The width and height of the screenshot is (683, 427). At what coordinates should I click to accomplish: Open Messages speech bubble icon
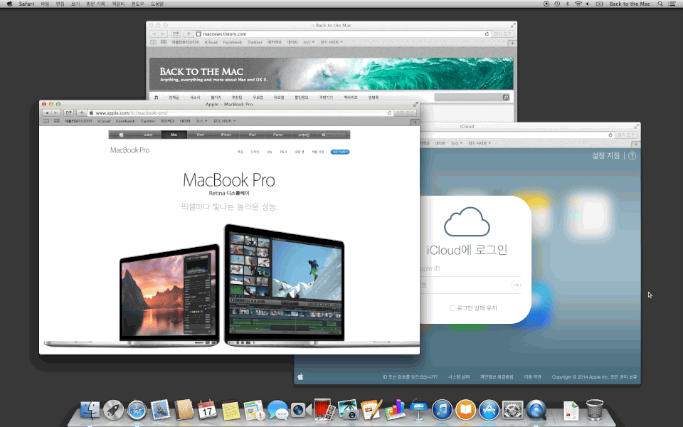277,410
